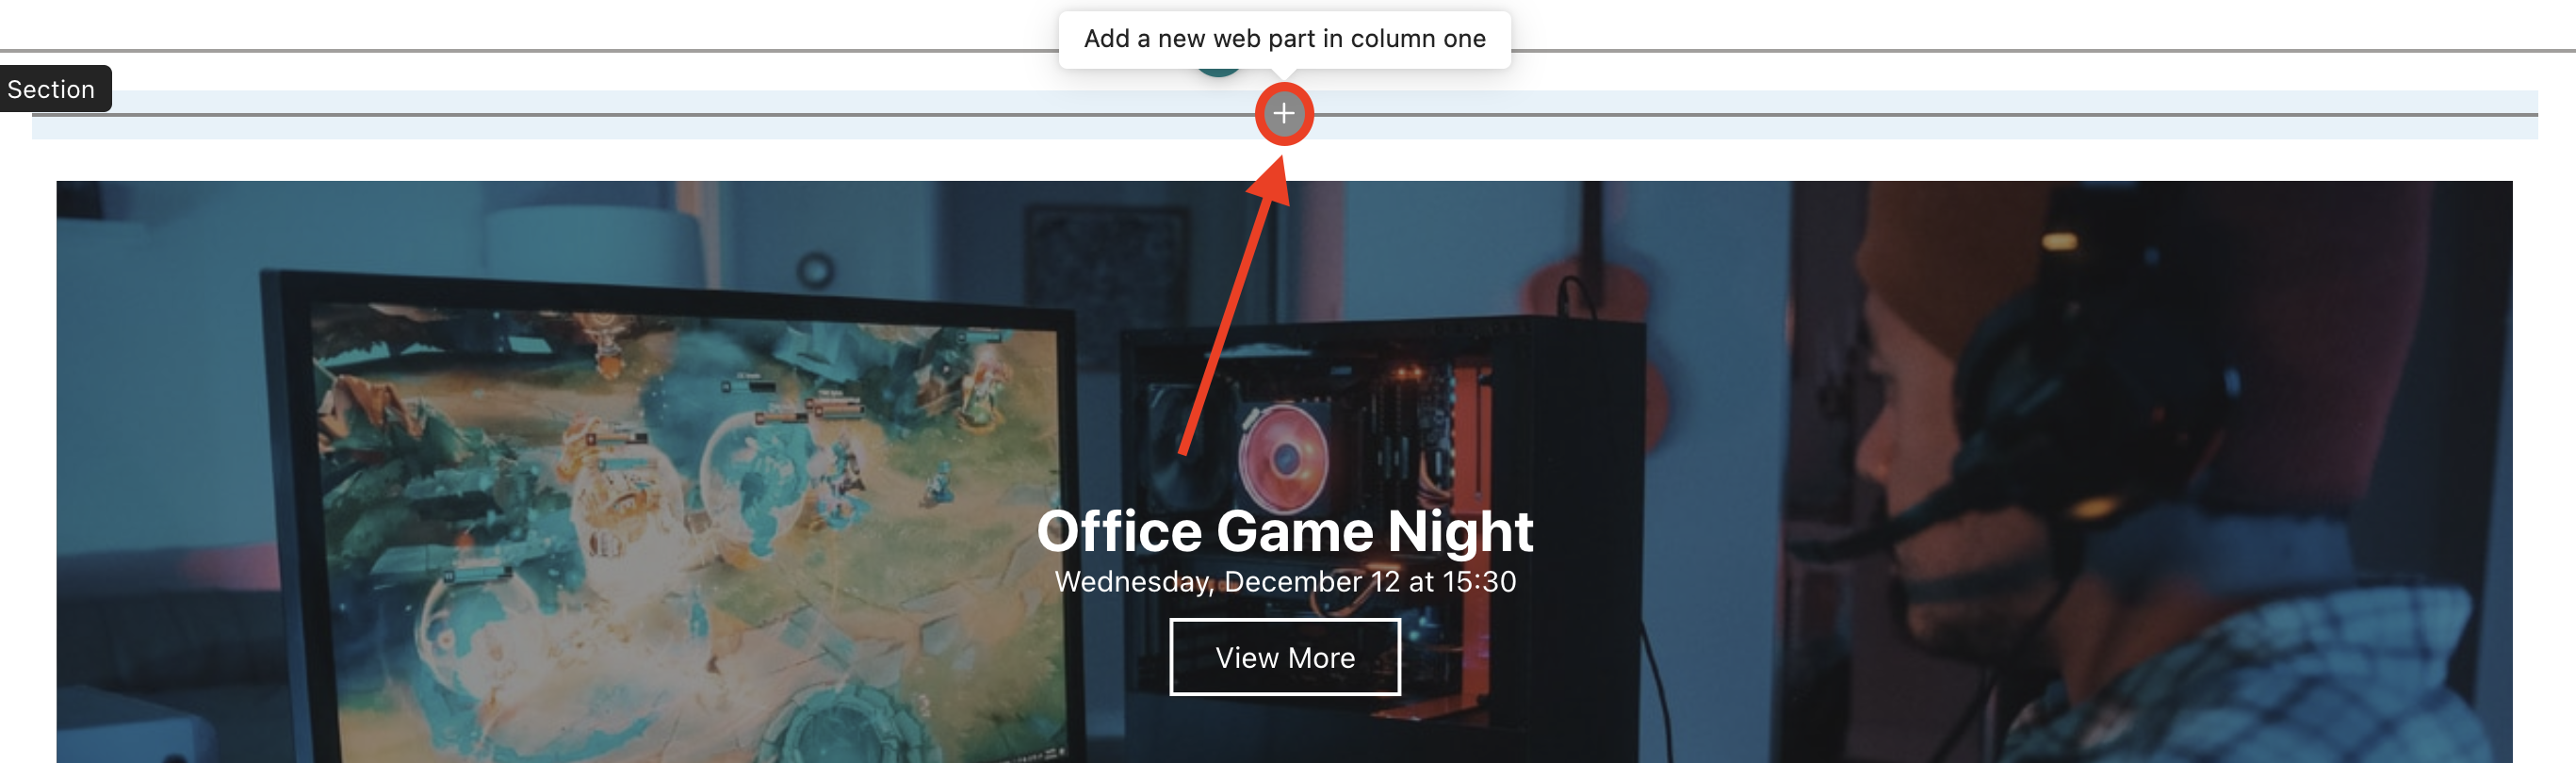This screenshot has height=763, width=2576.
Task: Click the Office Game Night heading
Action: (1284, 531)
